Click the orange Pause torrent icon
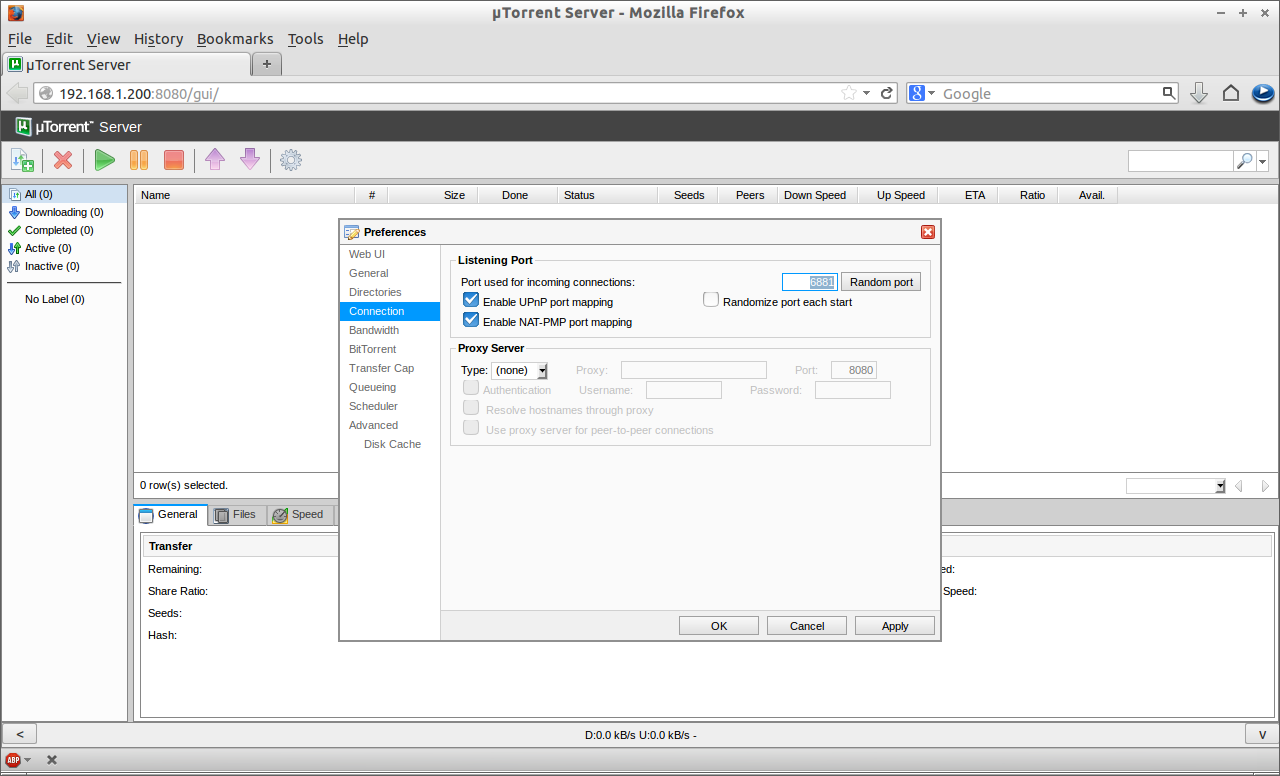This screenshot has height=776, width=1280. click(x=139, y=160)
